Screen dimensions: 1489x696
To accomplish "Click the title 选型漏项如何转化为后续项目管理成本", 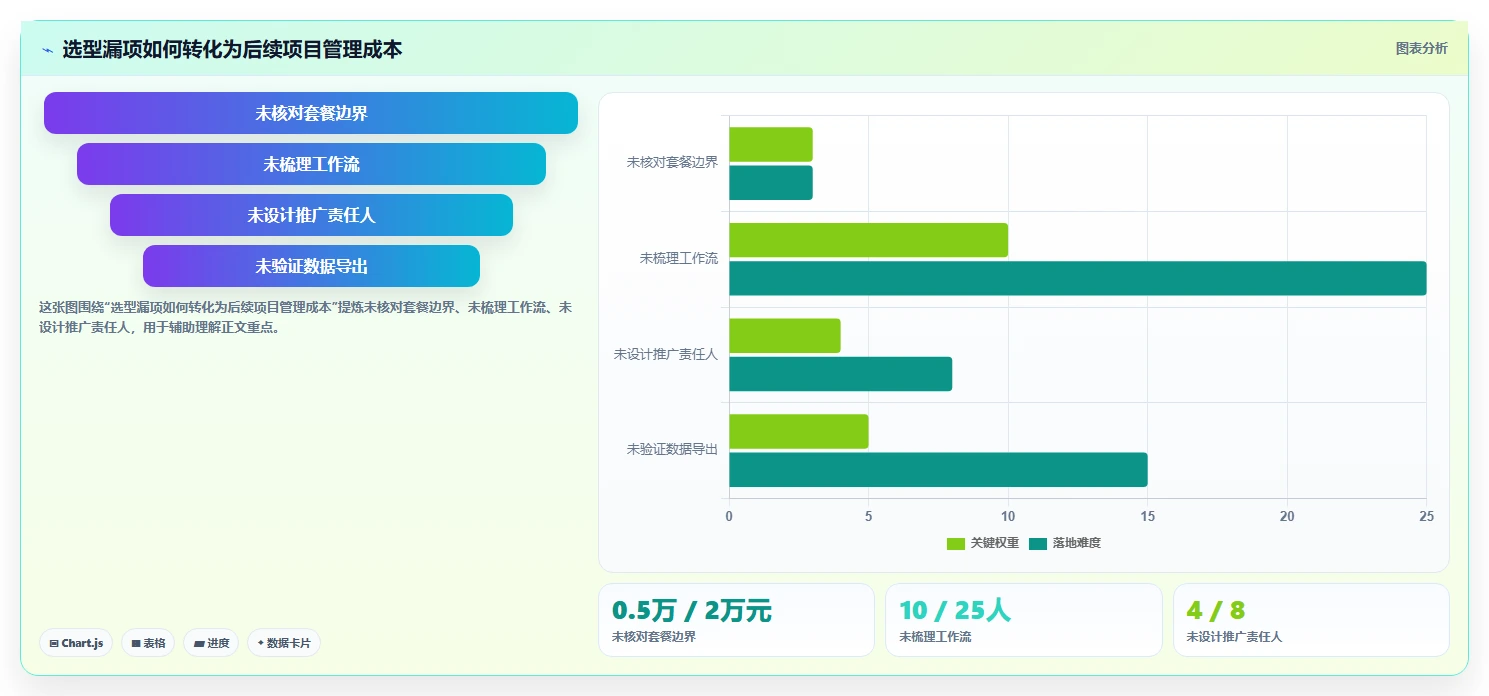I will point(232,49).
